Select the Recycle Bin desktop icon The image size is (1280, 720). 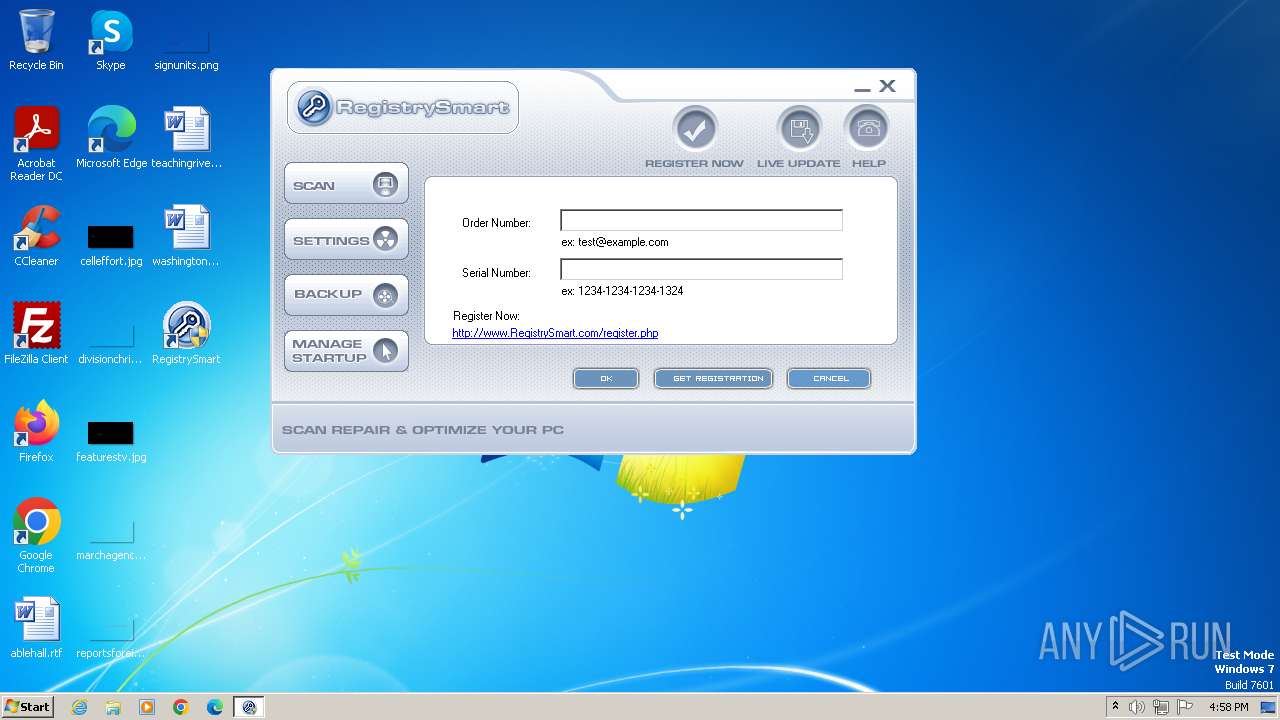36,41
